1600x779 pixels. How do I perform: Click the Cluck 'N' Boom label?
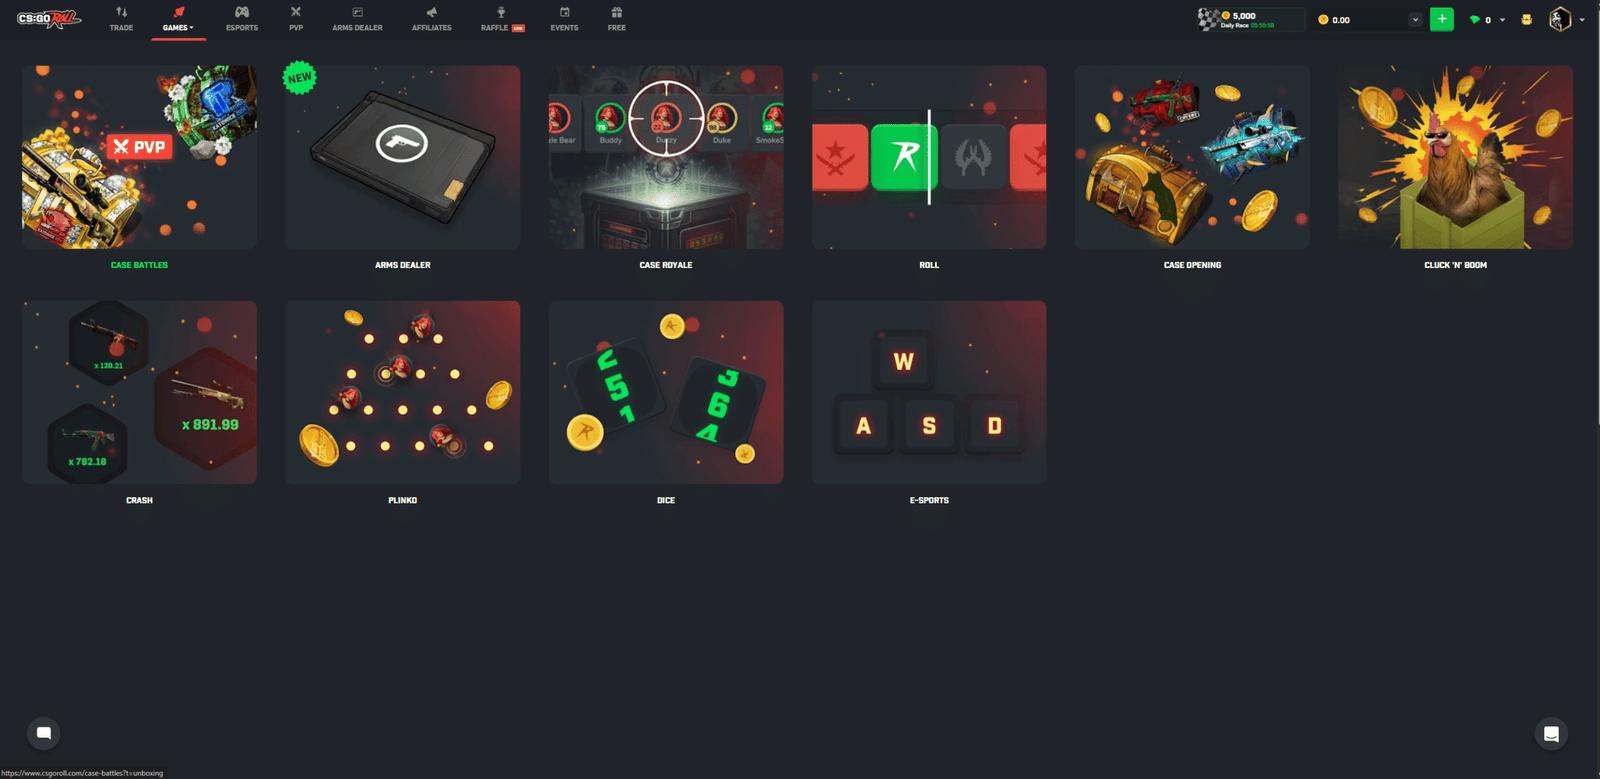point(1455,265)
